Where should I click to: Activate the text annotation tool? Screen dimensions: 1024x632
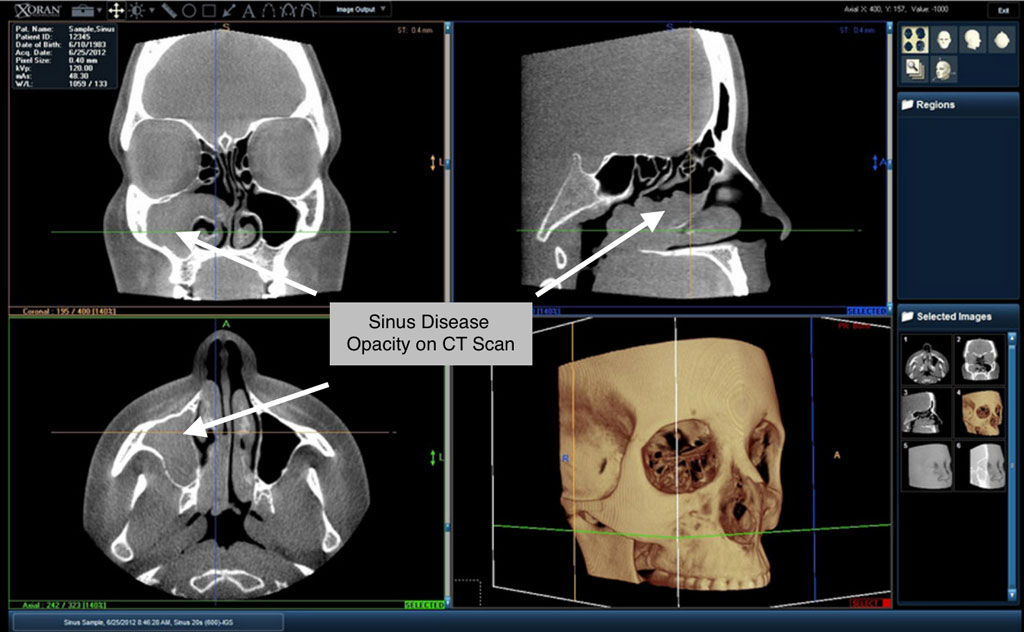pos(248,10)
